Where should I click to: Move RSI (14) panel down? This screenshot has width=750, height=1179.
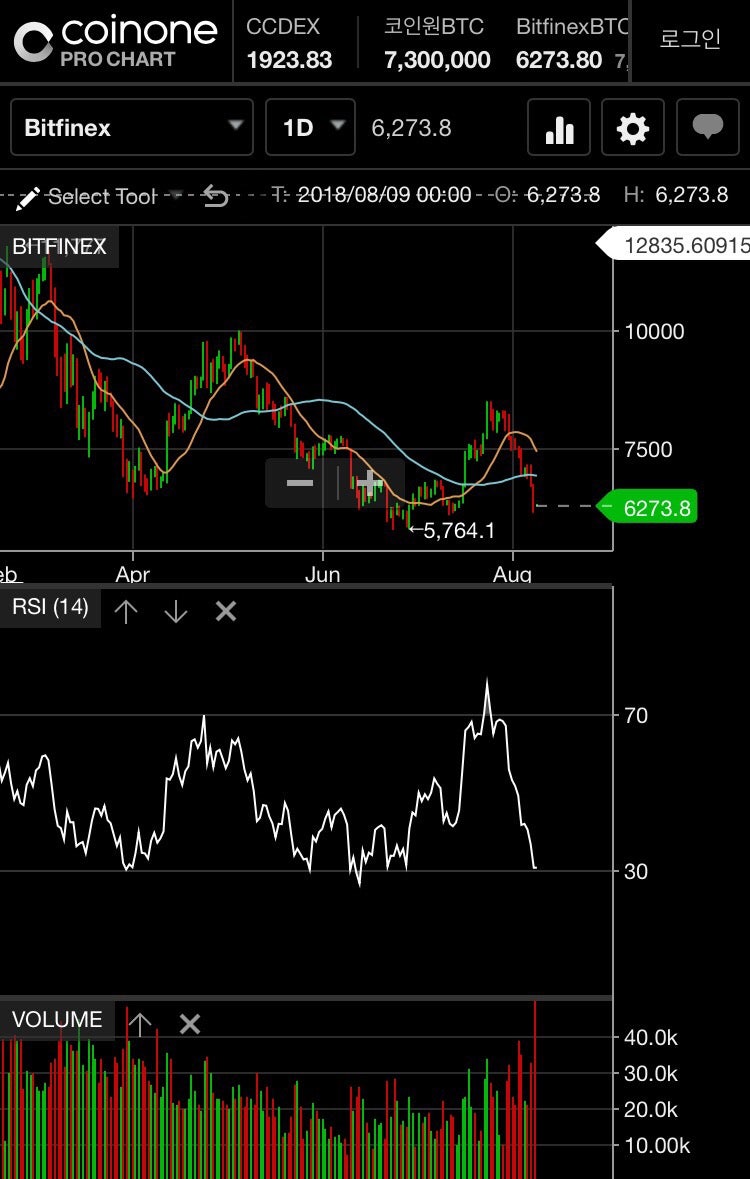pos(175,611)
